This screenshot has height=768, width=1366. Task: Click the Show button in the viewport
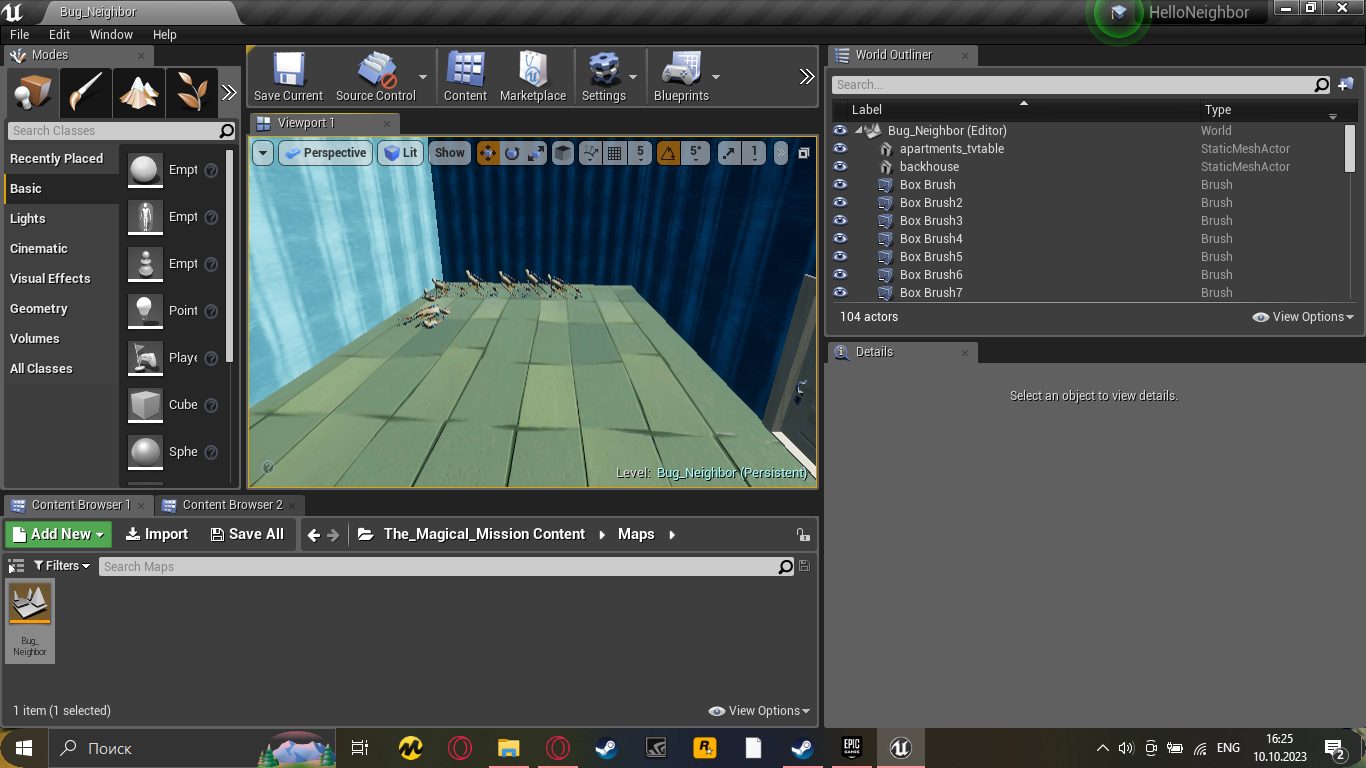450,153
